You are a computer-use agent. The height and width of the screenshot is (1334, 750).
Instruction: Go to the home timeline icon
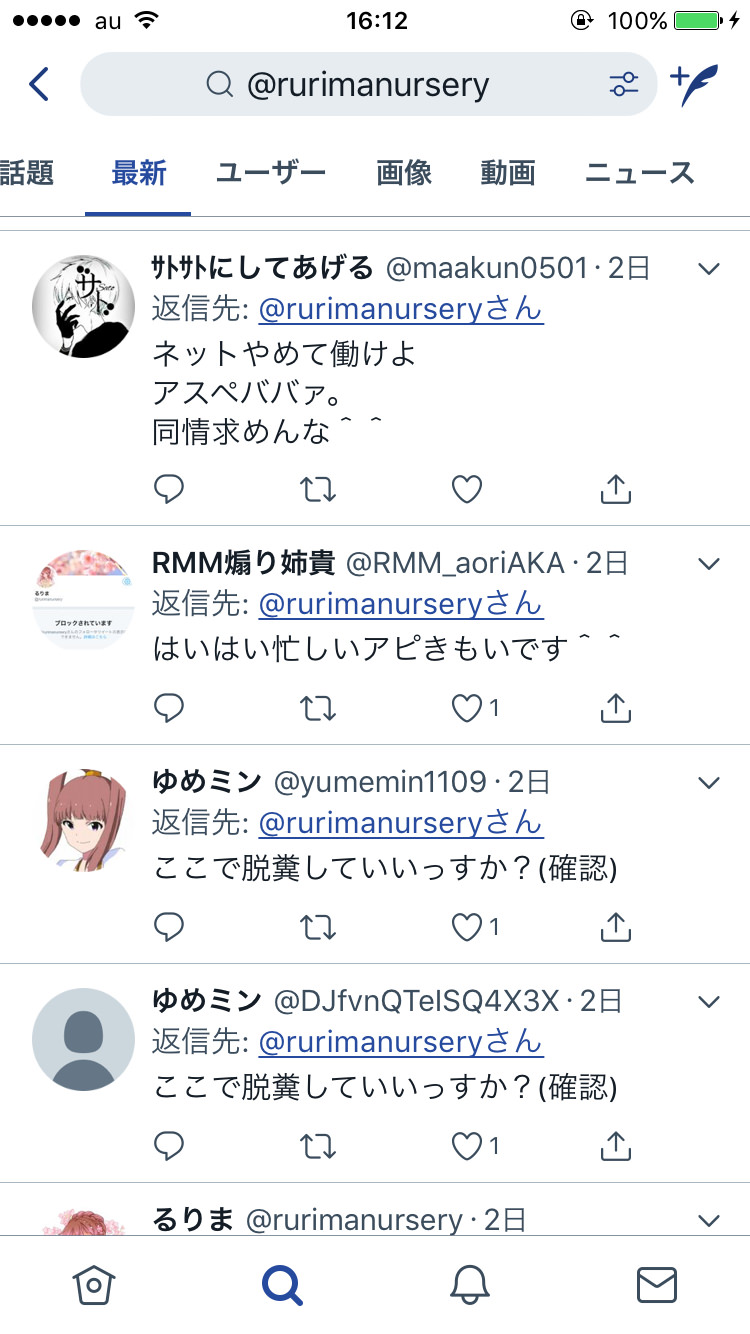(x=94, y=1284)
